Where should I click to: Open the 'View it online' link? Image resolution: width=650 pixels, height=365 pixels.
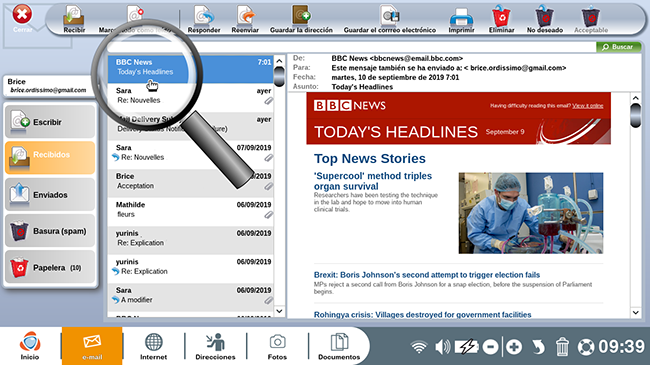tap(587, 106)
